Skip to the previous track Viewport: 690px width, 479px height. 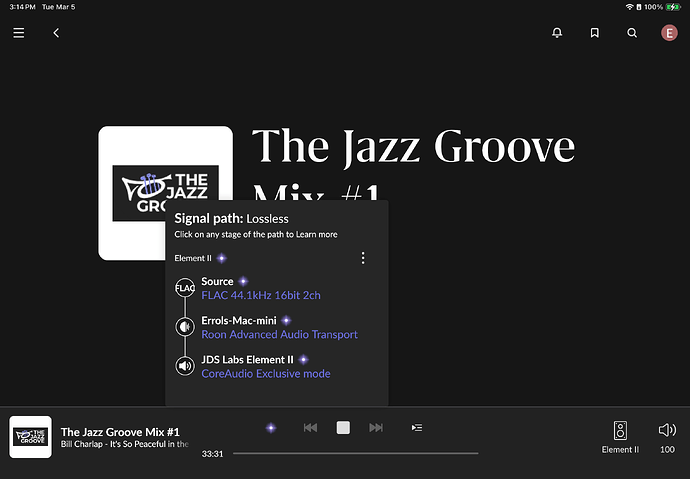click(310, 428)
